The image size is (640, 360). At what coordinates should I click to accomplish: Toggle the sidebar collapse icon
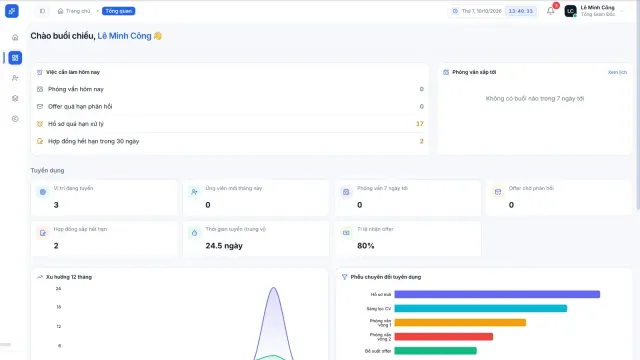tap(42, 11)
